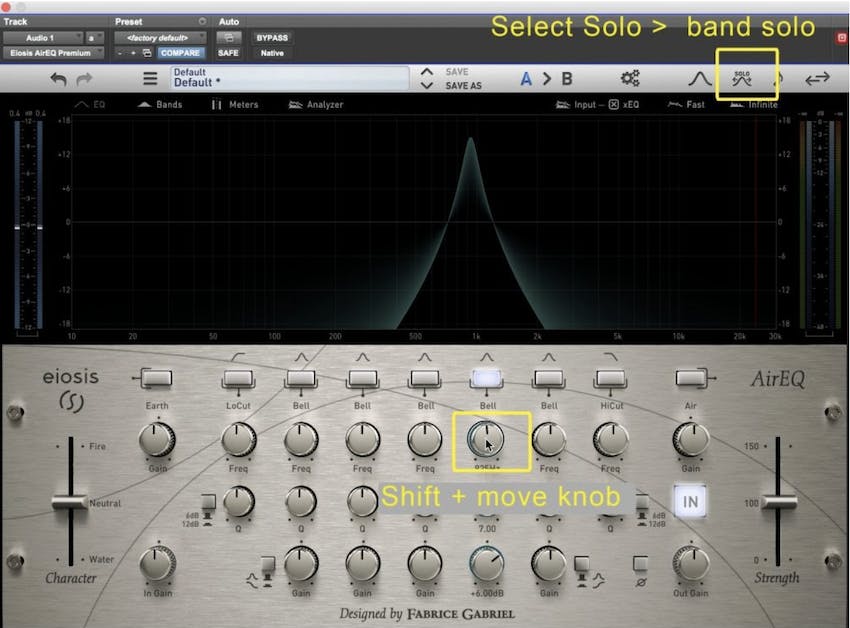The image size is (850, 628).
Task: Click the Solo band icon
Action: pyautogui.click(x=742, y=78)
